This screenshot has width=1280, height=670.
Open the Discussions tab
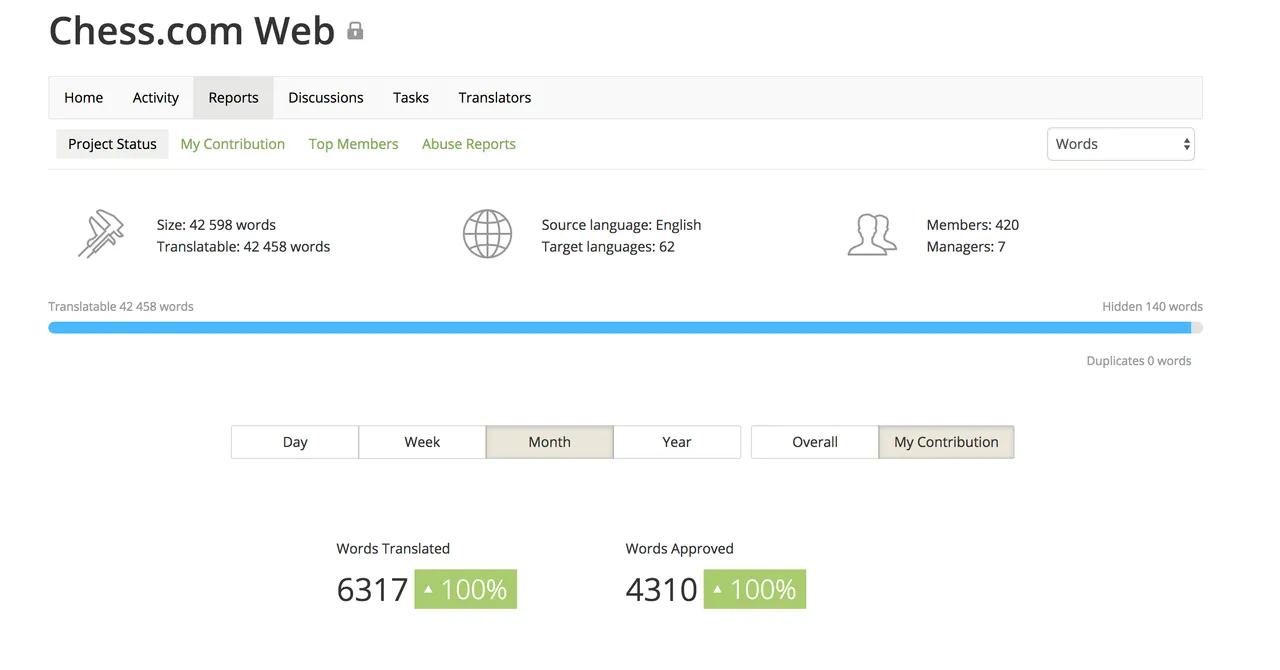pos(326,98)
